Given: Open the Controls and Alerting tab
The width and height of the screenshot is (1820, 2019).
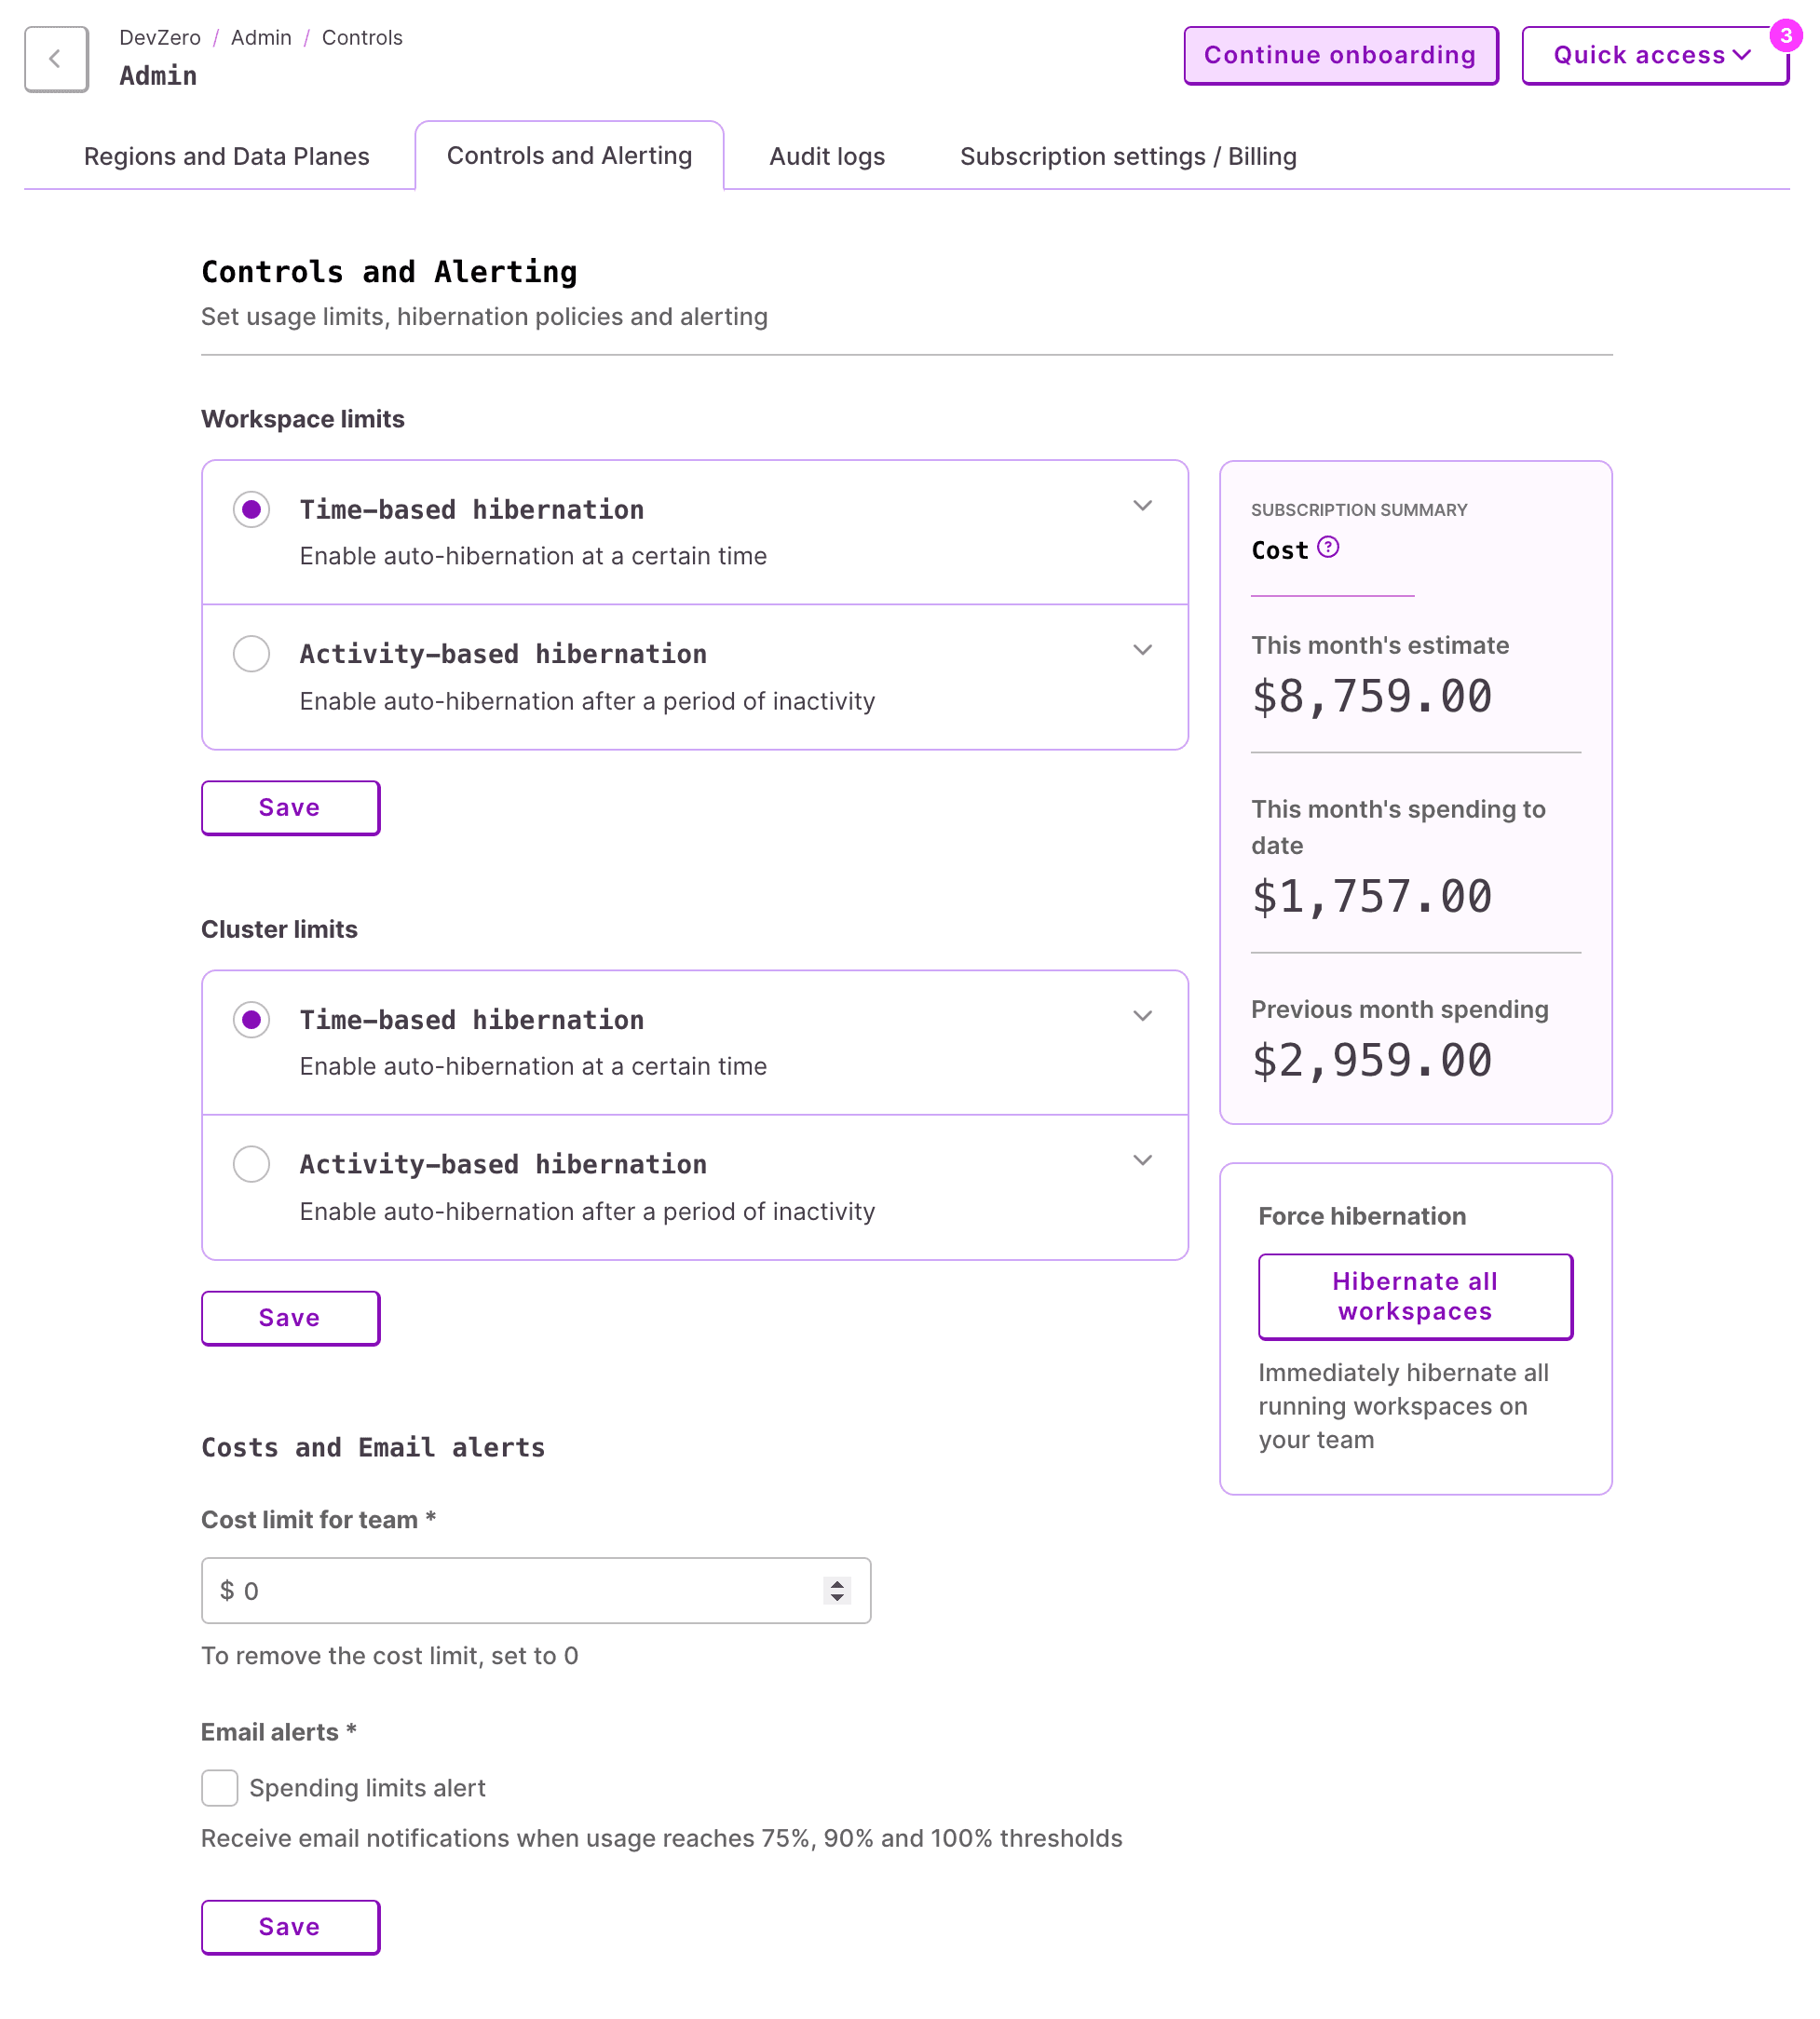Looking at the screenshot, I should pyautogui.click(x=569, y=156).
